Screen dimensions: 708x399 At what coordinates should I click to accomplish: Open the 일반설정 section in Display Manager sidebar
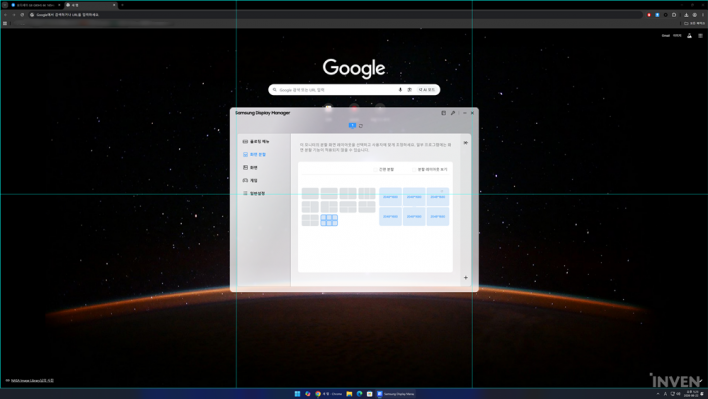[x=254, y=193]
